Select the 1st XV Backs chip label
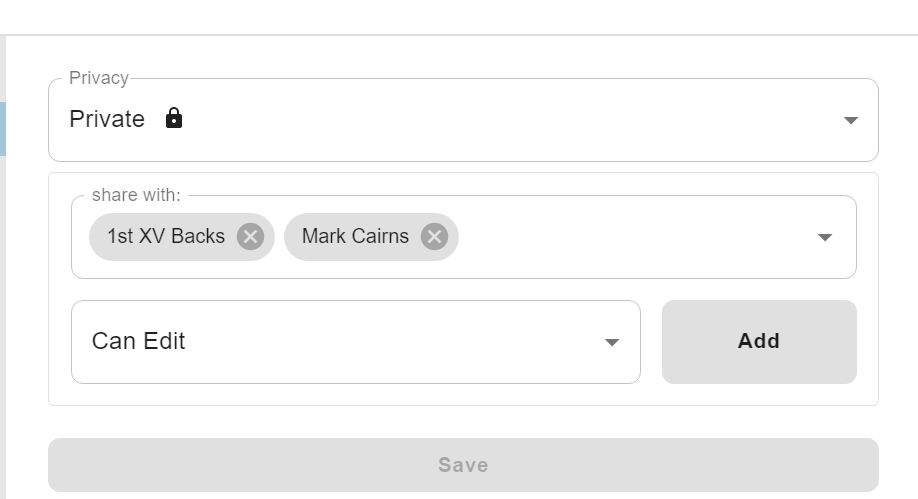This screenshot has height=499, width=918. coord(166,236)
